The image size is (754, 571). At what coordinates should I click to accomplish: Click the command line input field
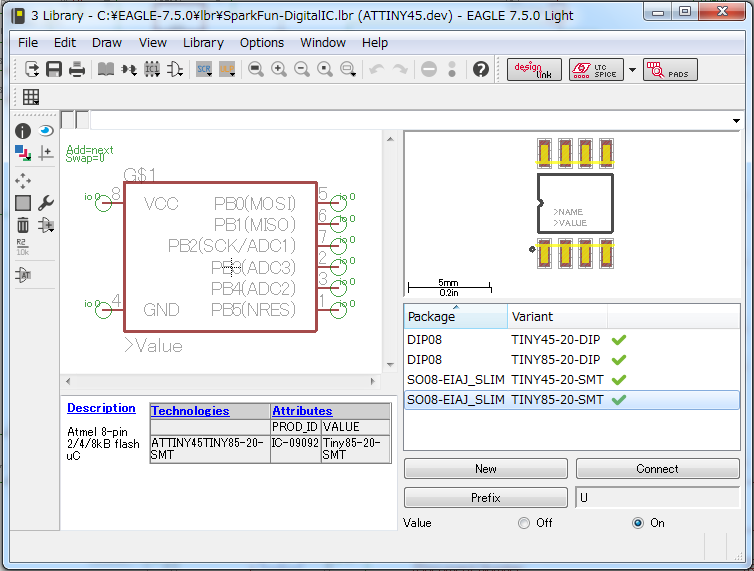tap(410, 120)
